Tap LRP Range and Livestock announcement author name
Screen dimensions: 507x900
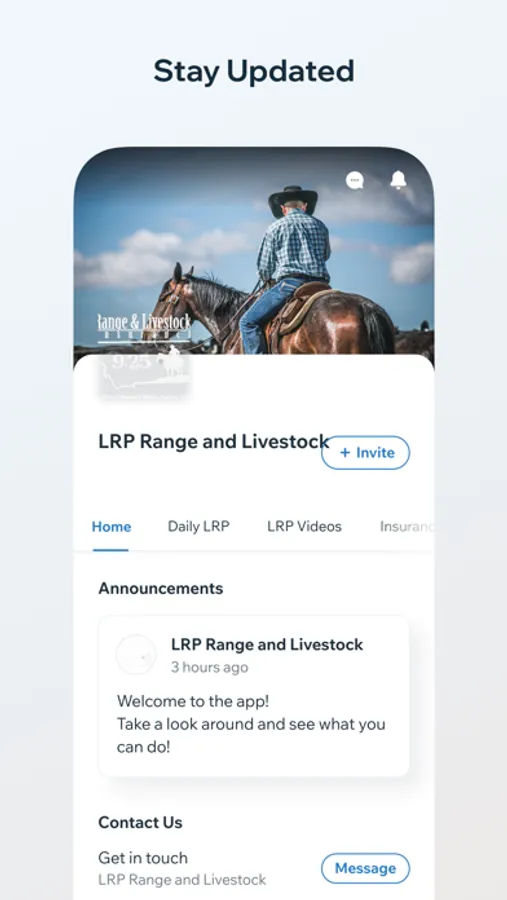pyautogui.click(x=267, y=645)
